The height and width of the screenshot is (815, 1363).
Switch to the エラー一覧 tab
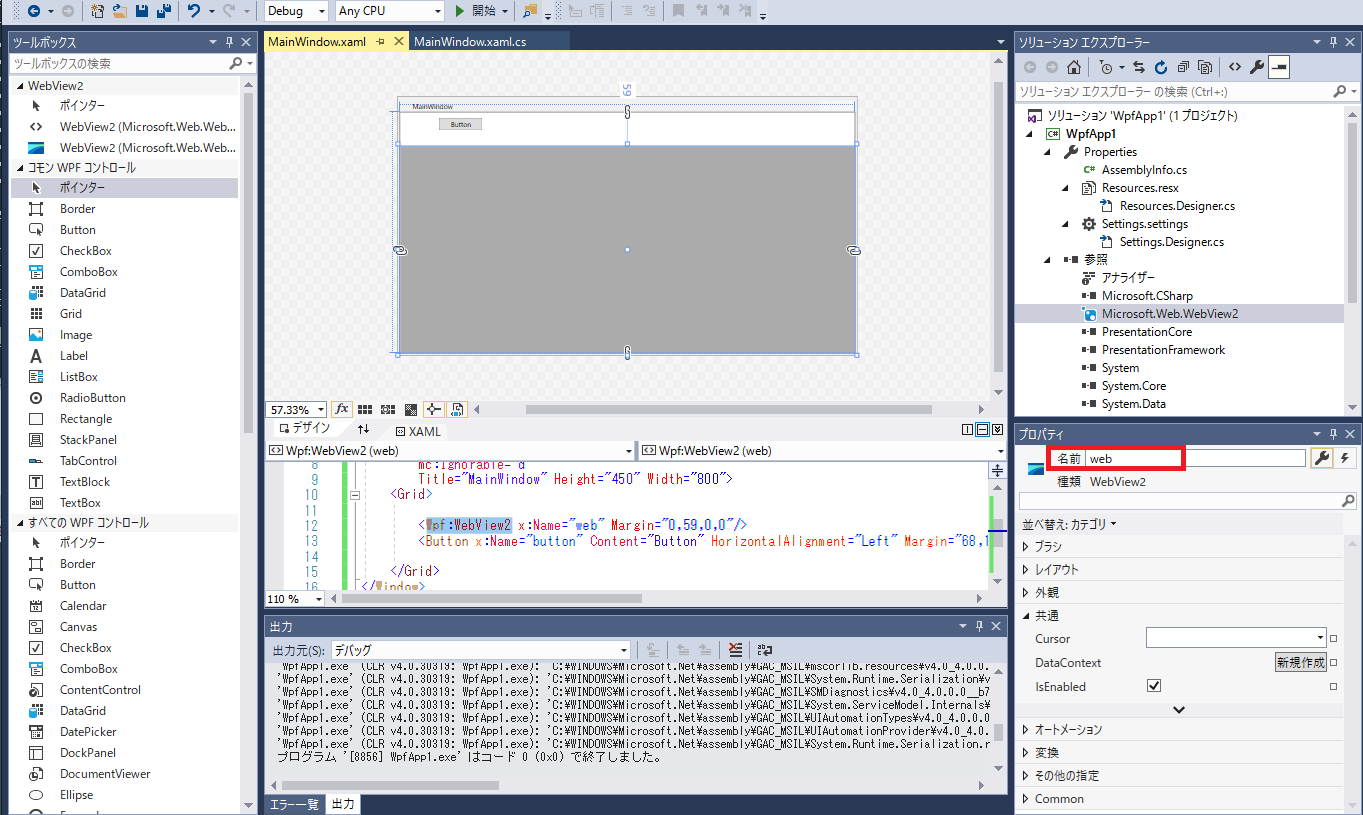point(294,803)
